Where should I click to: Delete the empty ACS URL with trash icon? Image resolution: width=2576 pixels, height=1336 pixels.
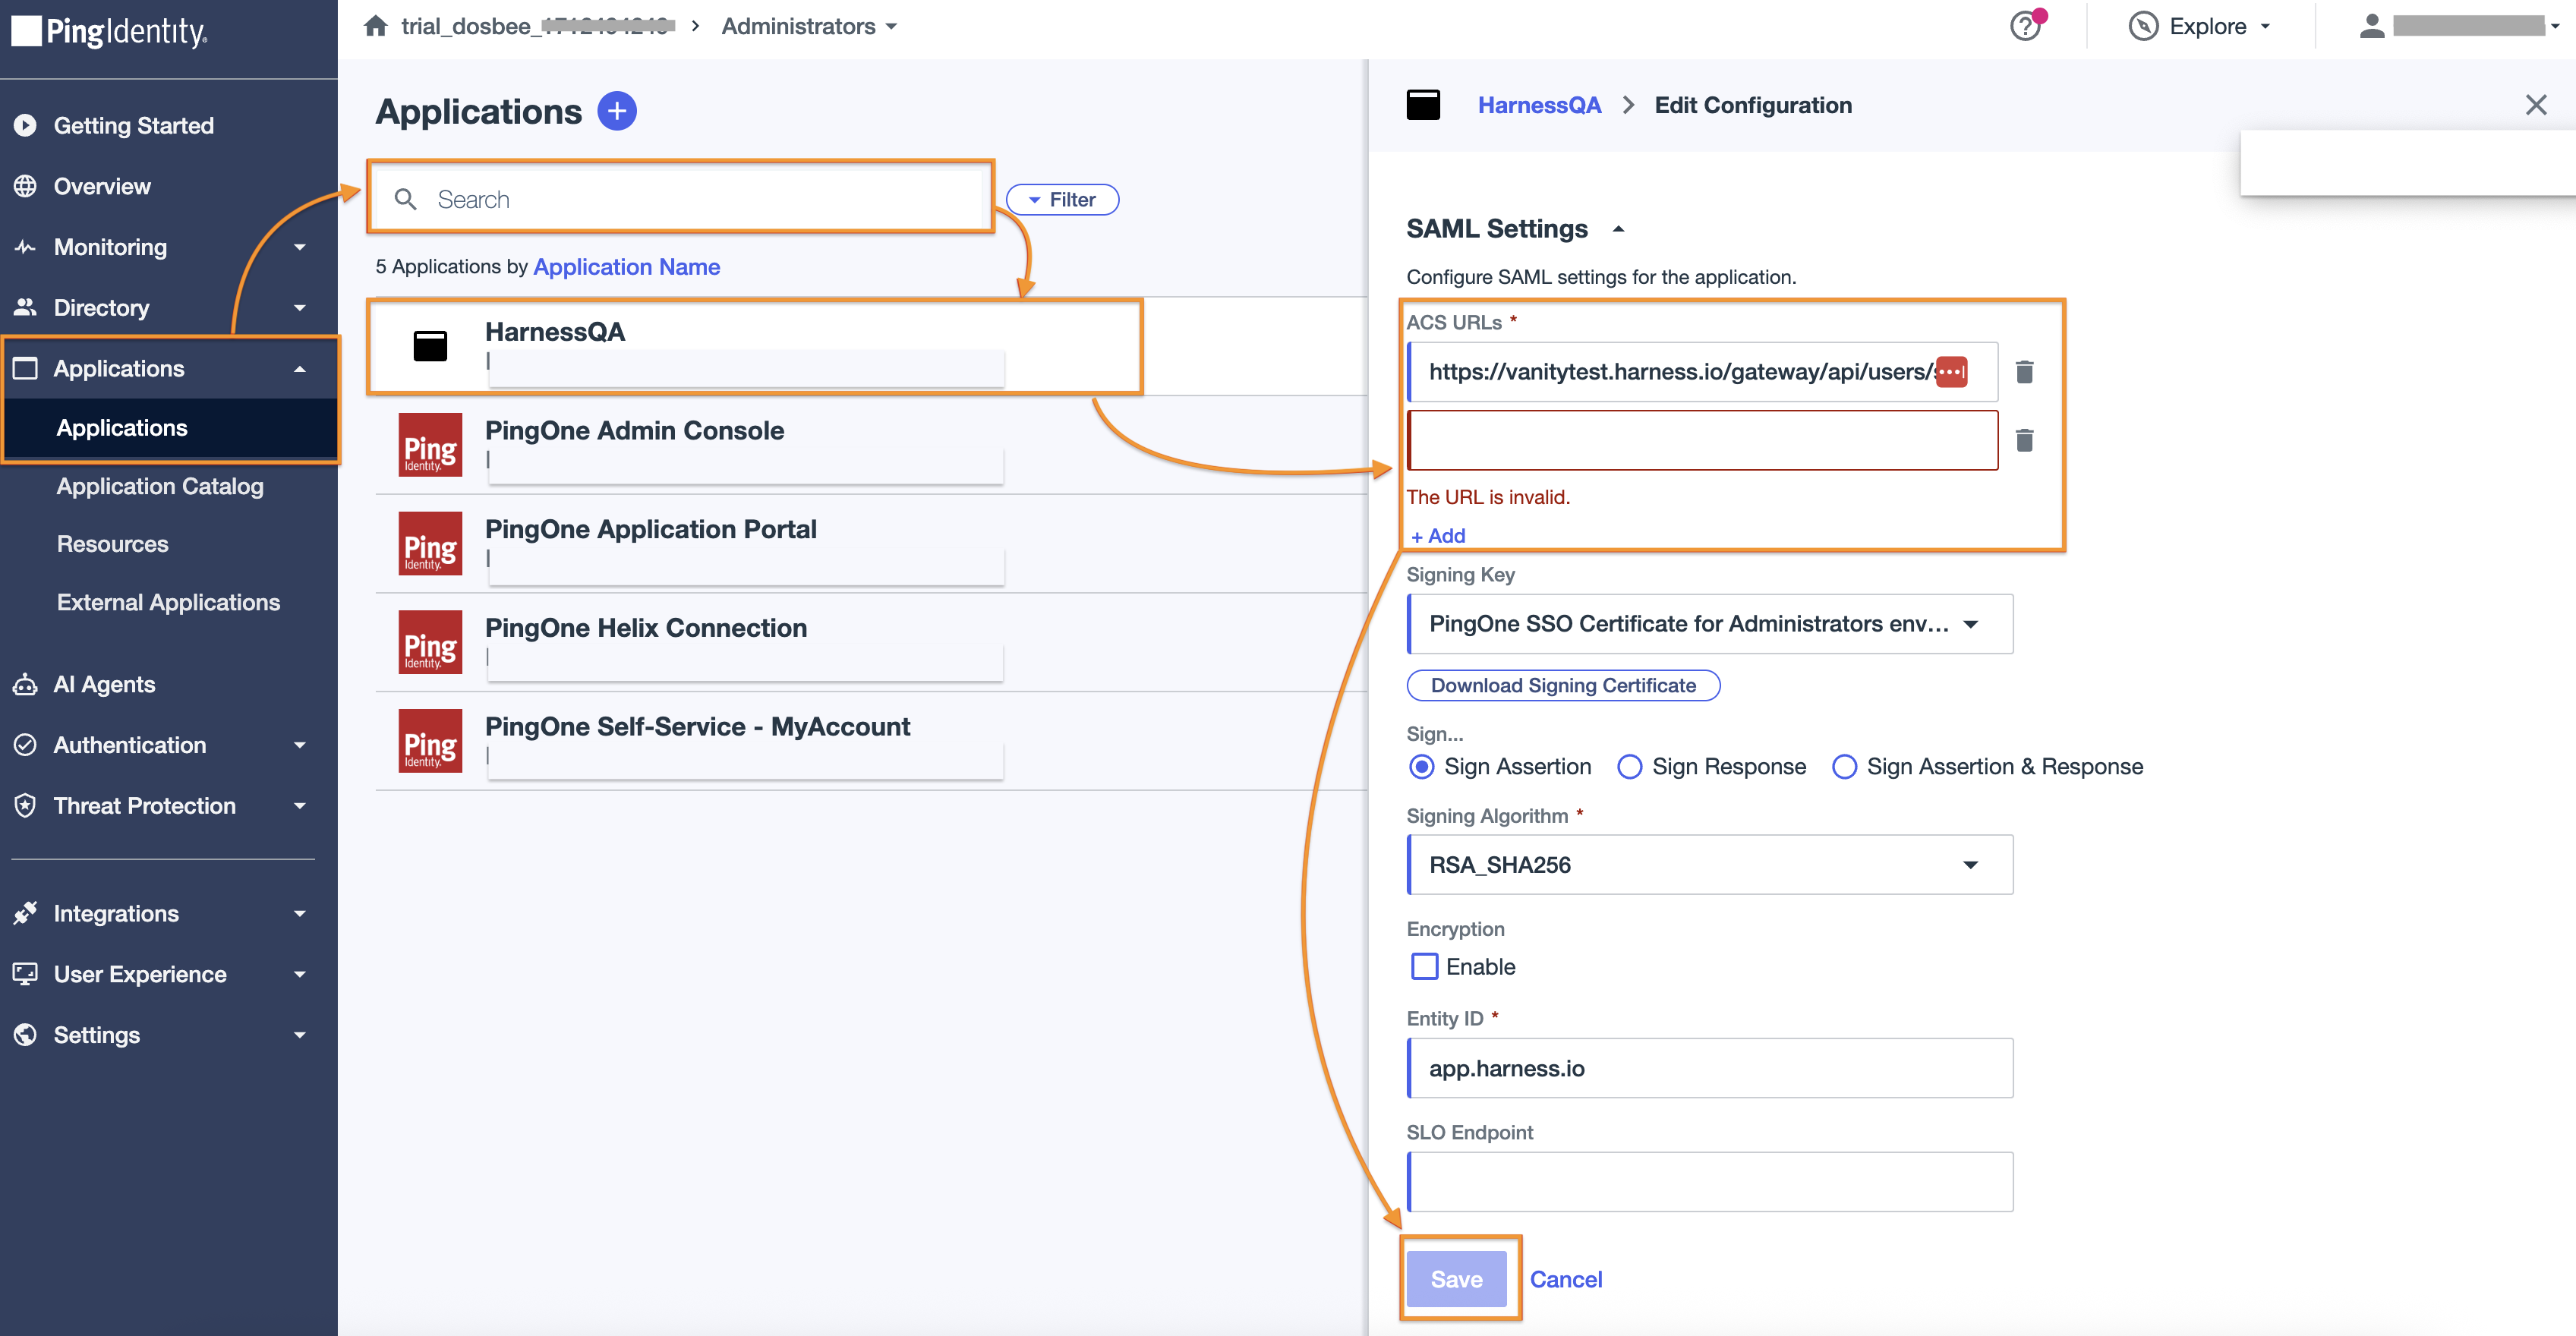point(2024,440)
